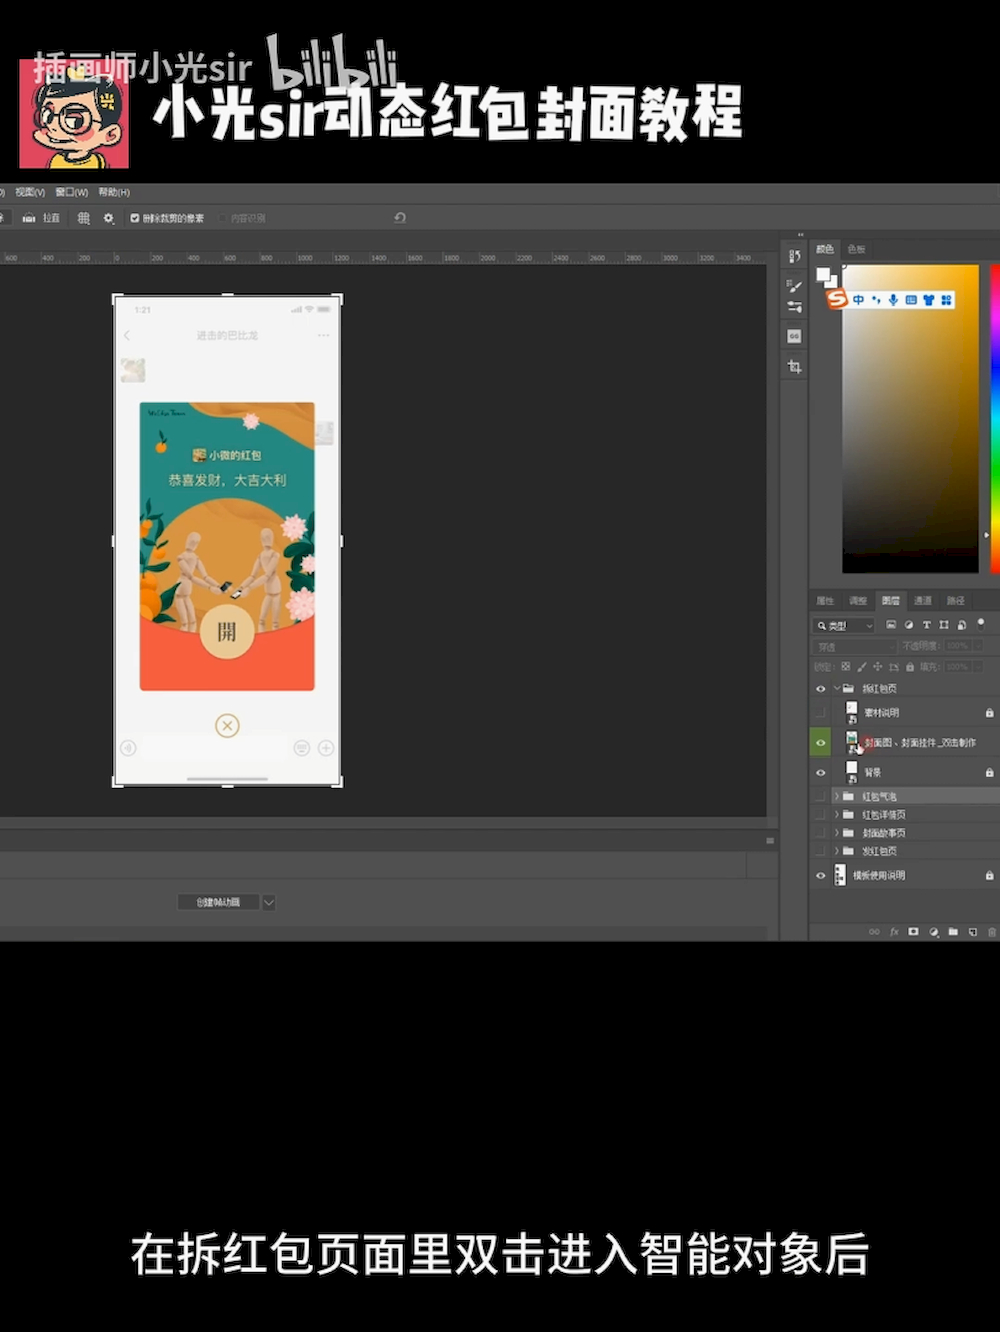Hide the 背景 layer via eye icon
This screenshot has width=1000, height=1332.
tap(821, 772)
